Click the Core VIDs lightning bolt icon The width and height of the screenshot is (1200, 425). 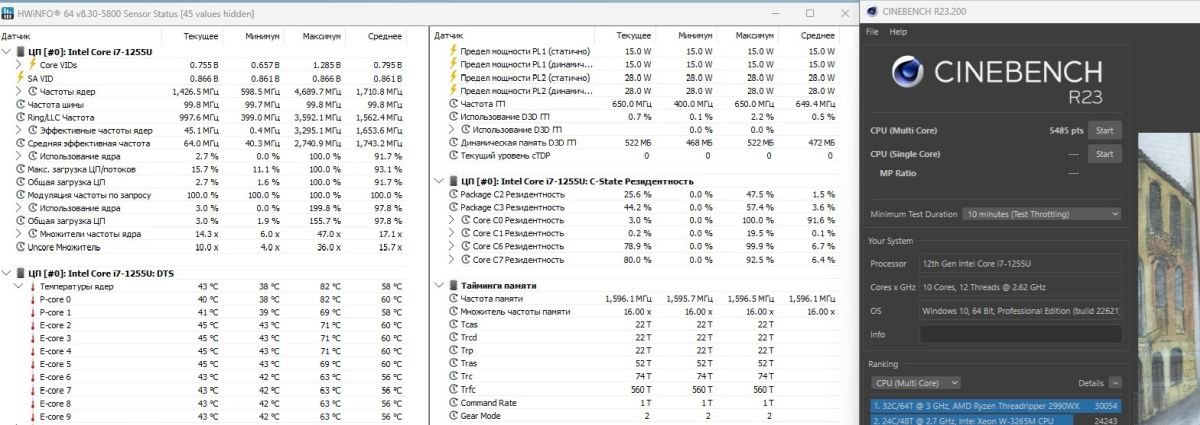tap(33, 65)
